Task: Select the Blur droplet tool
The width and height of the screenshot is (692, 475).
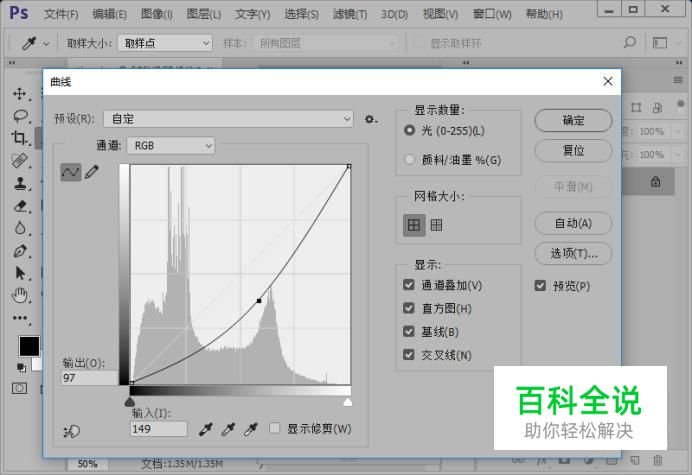Action: (20, 228)
